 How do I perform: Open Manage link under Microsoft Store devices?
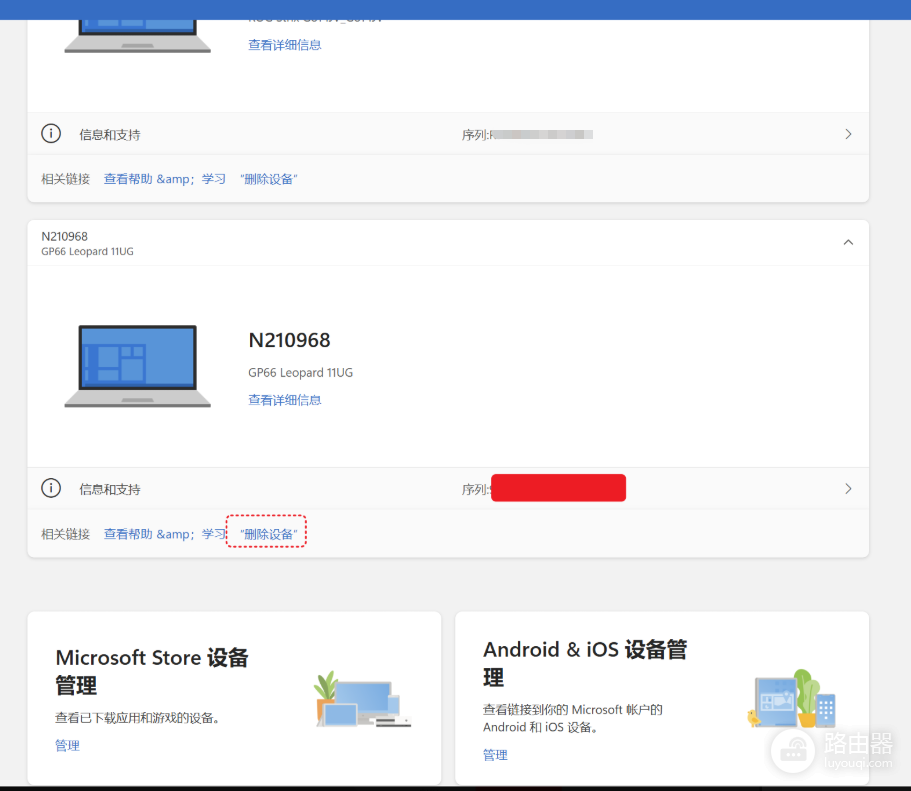coord(67,746)
